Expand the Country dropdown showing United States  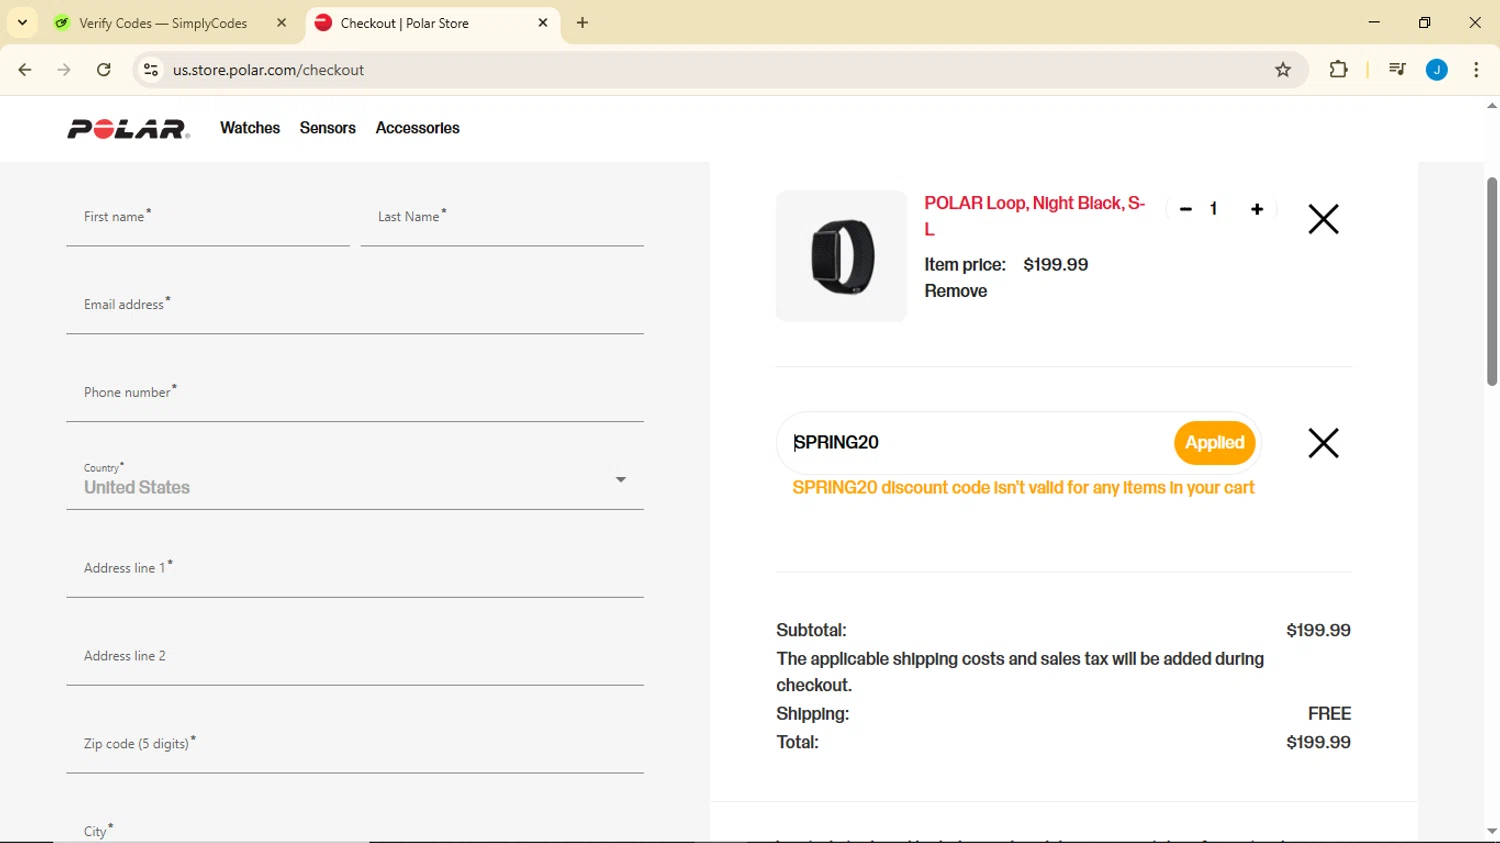(x=355, y=481)
